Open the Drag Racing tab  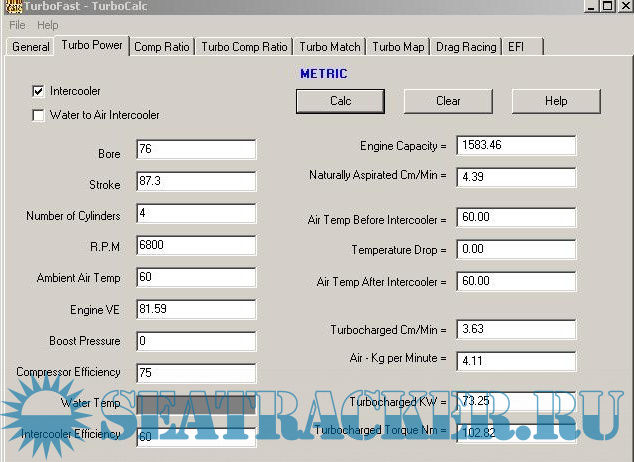pyautogui.click(x=467, y=47)
